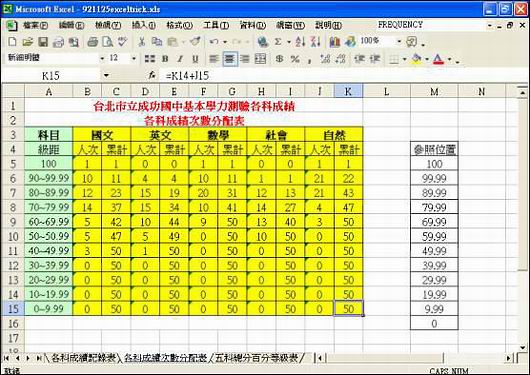Open the fill color palette arrow
The width and height of the screenshot is (530, 375).
click(427, 59)
